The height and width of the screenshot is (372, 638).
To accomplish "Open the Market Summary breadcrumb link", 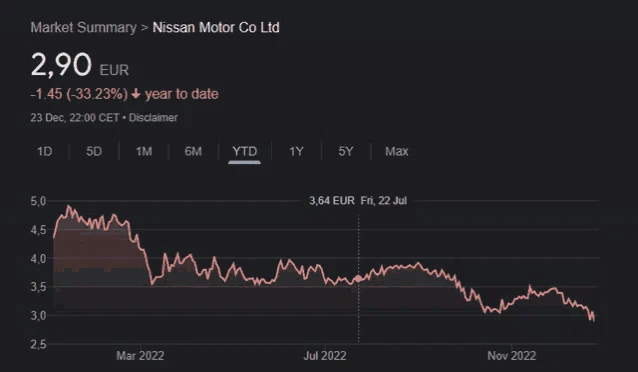I will [x=83, y=27].
